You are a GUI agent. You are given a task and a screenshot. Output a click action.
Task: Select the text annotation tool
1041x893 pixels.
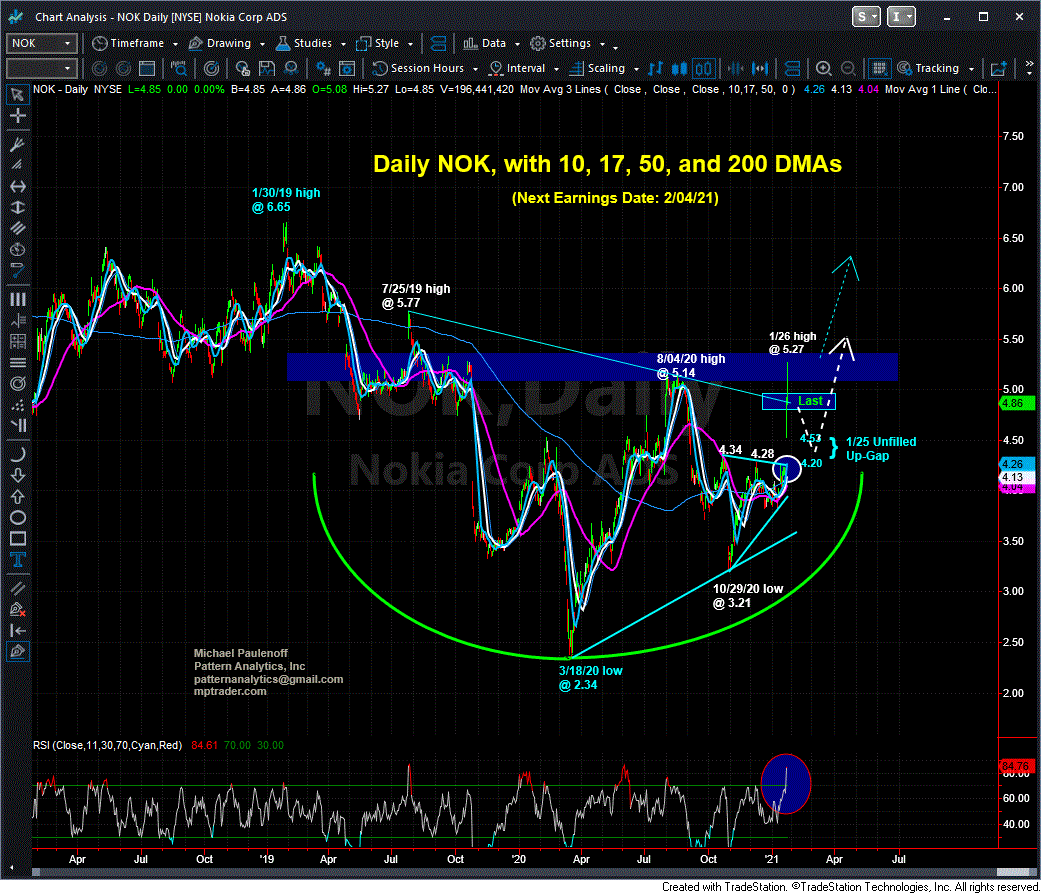coord(17,560)
